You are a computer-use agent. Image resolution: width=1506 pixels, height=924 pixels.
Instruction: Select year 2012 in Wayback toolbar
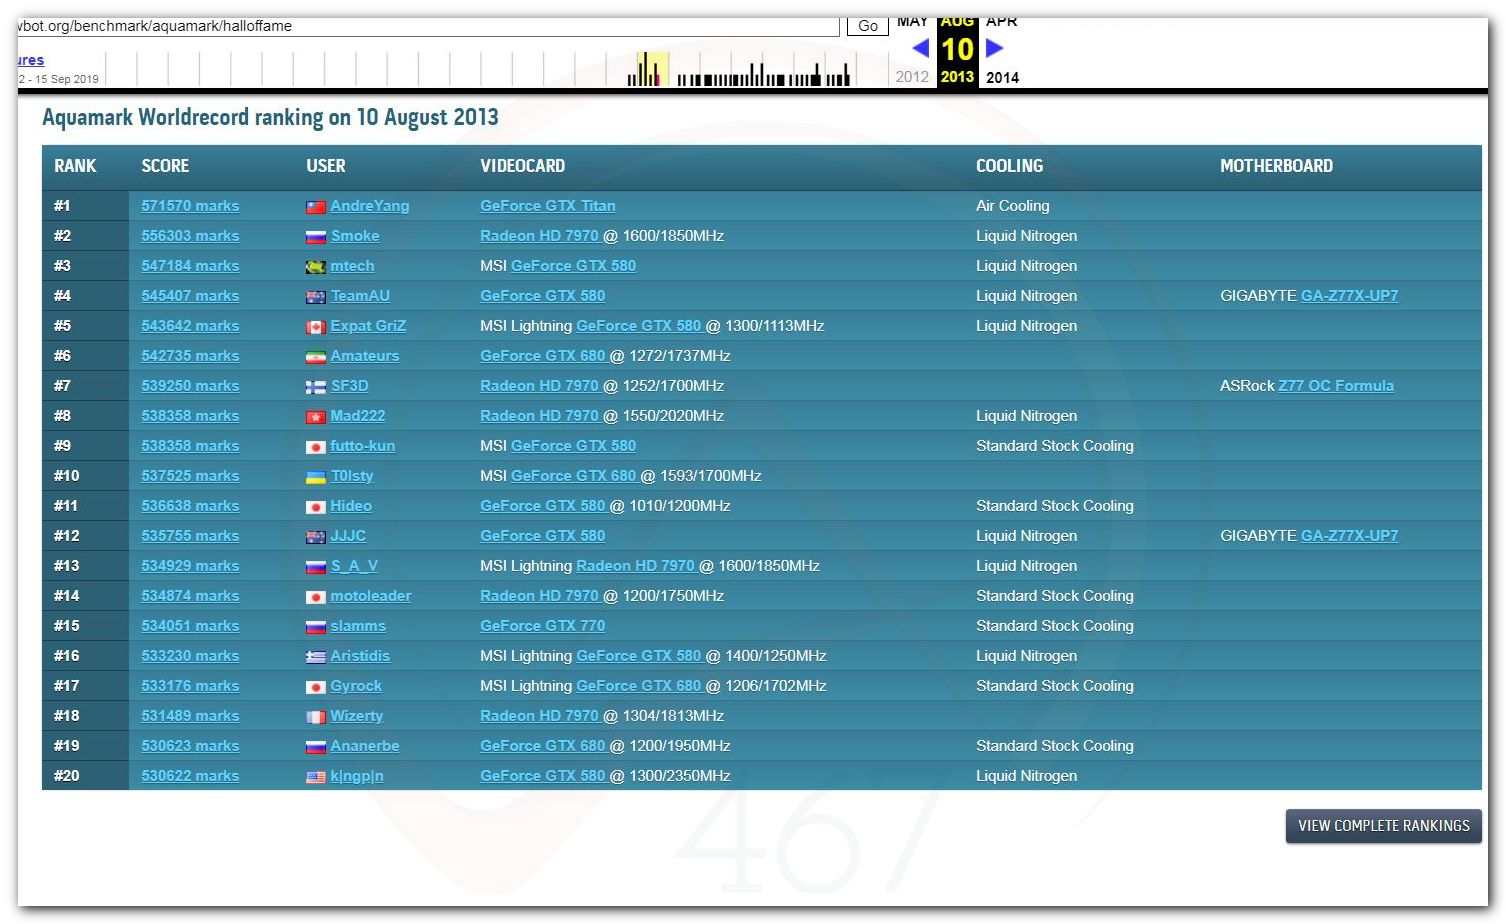pyautogui.click(x=912, y=77)
